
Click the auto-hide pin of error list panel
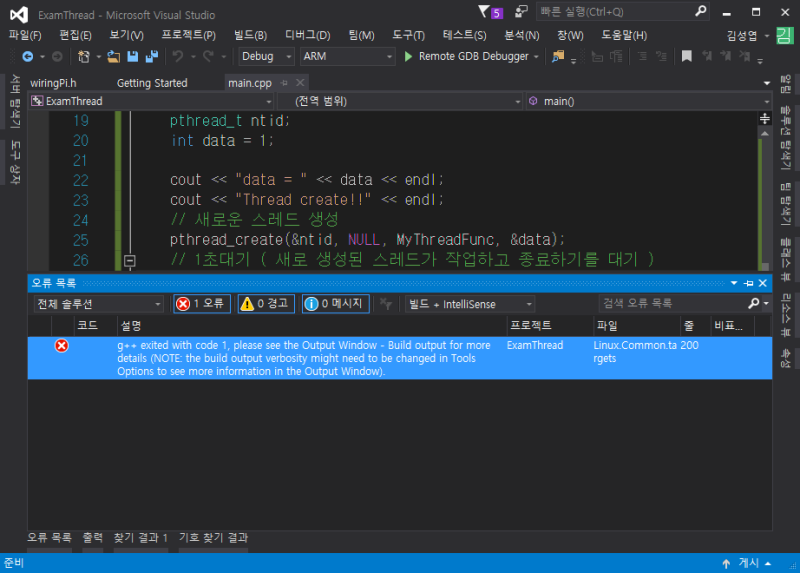coord(748,283)
